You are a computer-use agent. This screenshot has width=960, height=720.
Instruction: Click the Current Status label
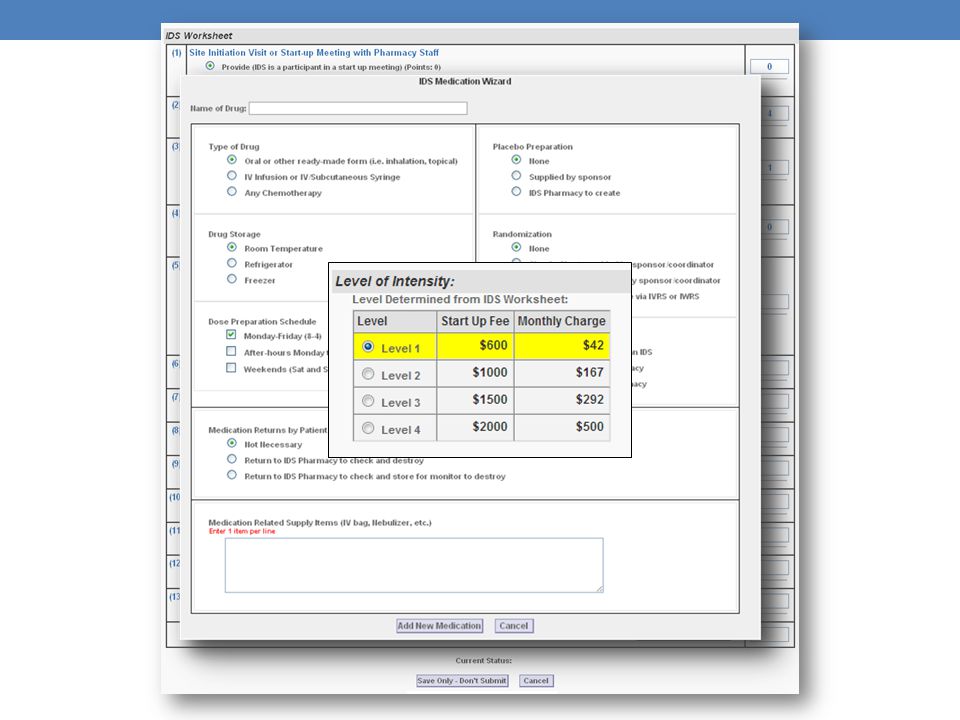point(484,661)
